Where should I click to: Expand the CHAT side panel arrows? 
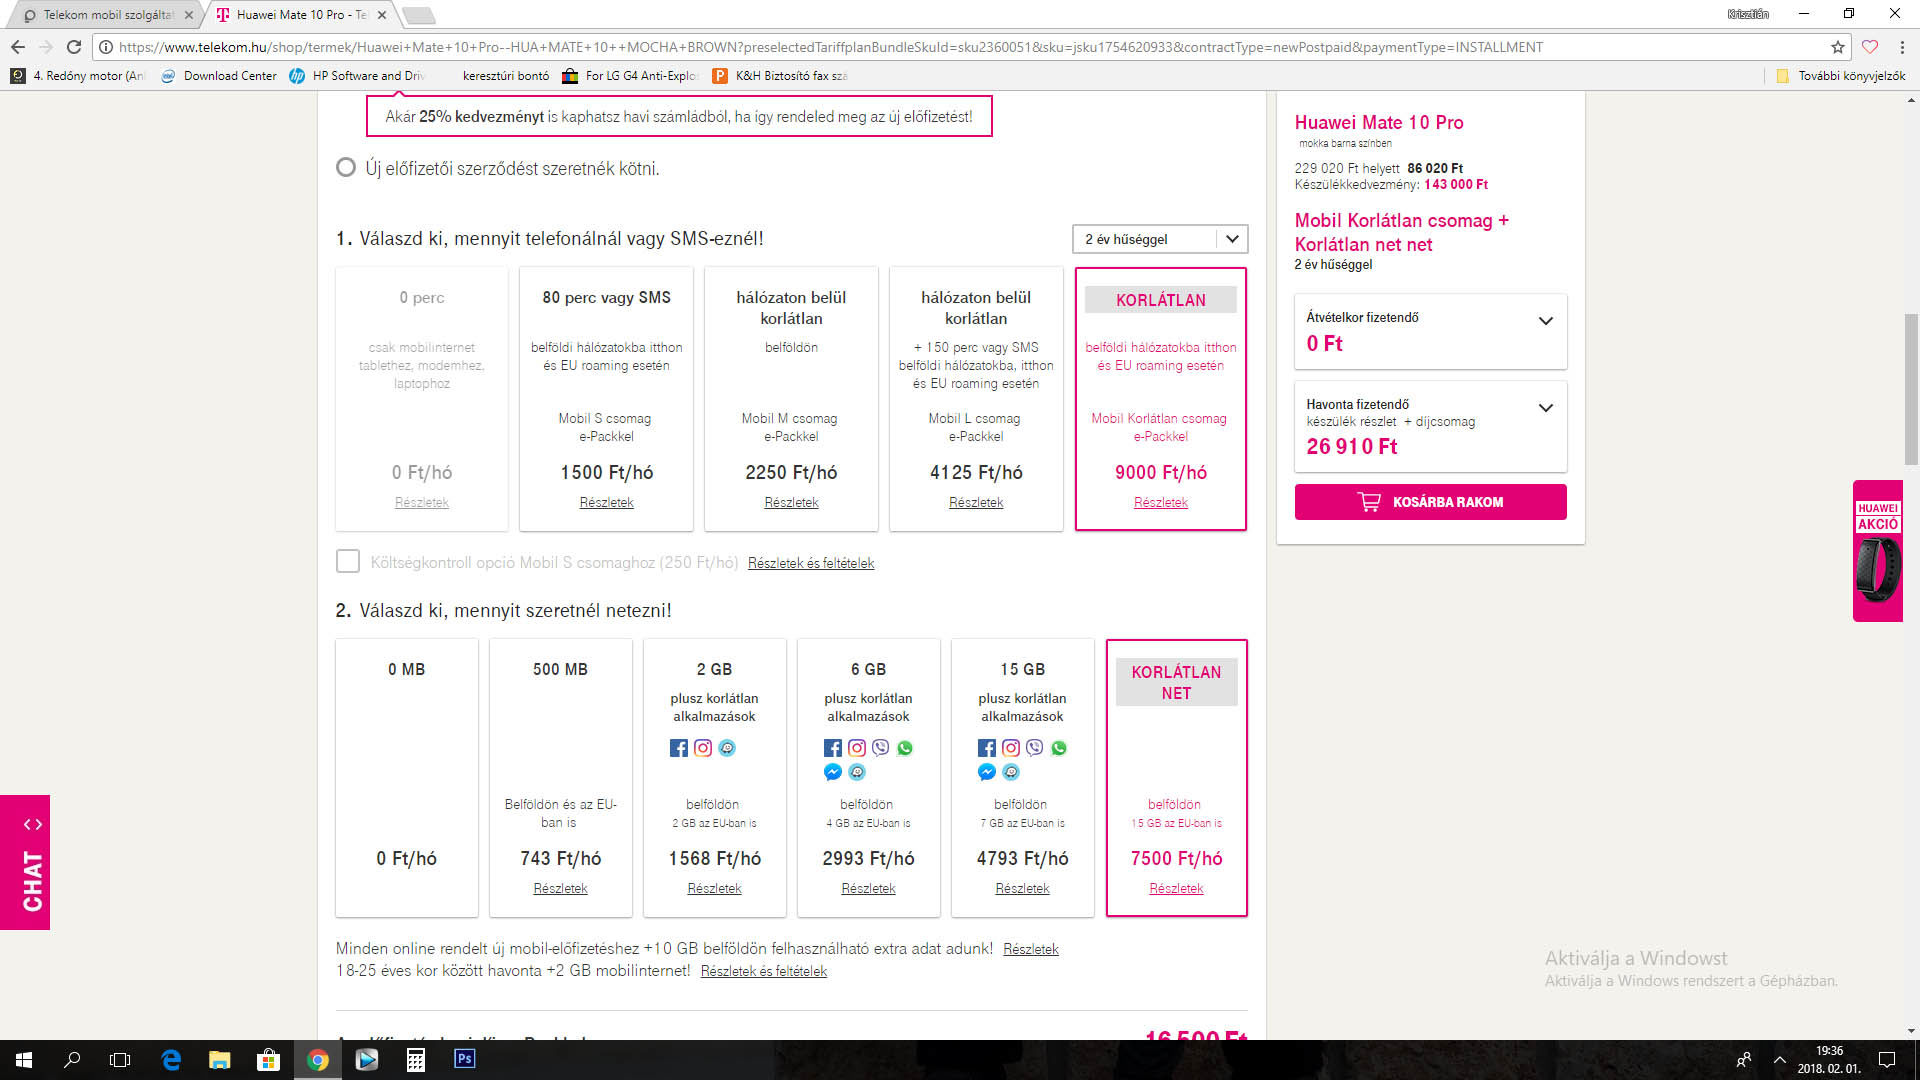pyautogui.click(x=33, y=824)
